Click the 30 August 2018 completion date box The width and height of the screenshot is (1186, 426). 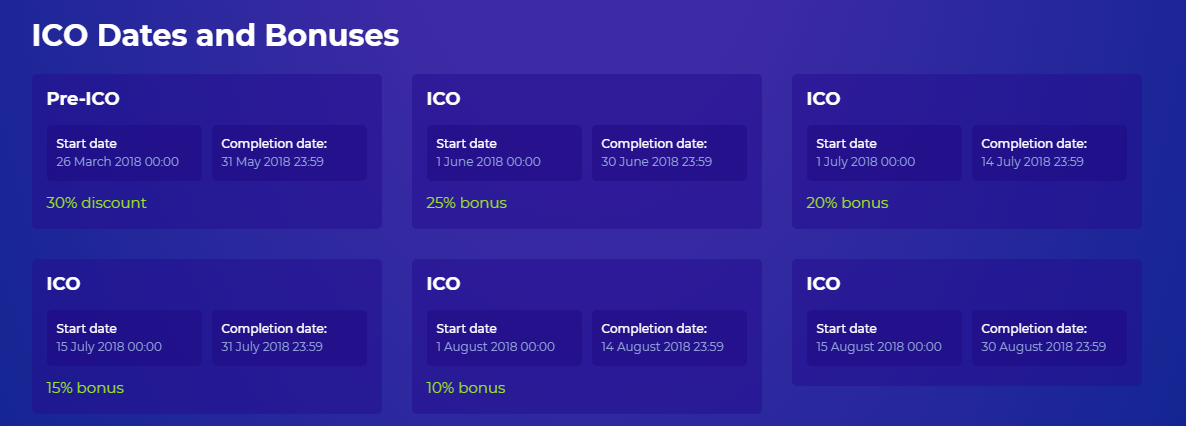(x=1049, y=338)
